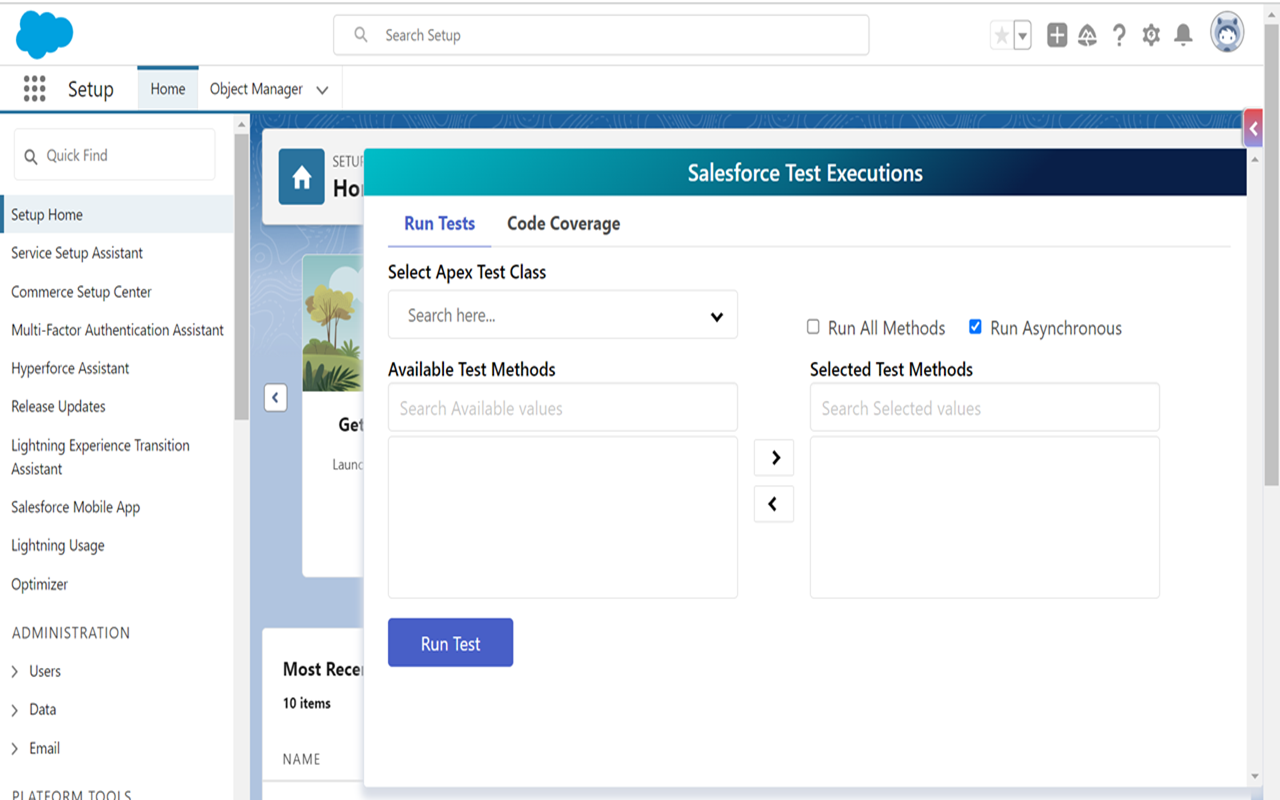The image size is (1280, 800).
Task: Open the favorites list dropdown arrow
Action: (x=1022, y=36)
